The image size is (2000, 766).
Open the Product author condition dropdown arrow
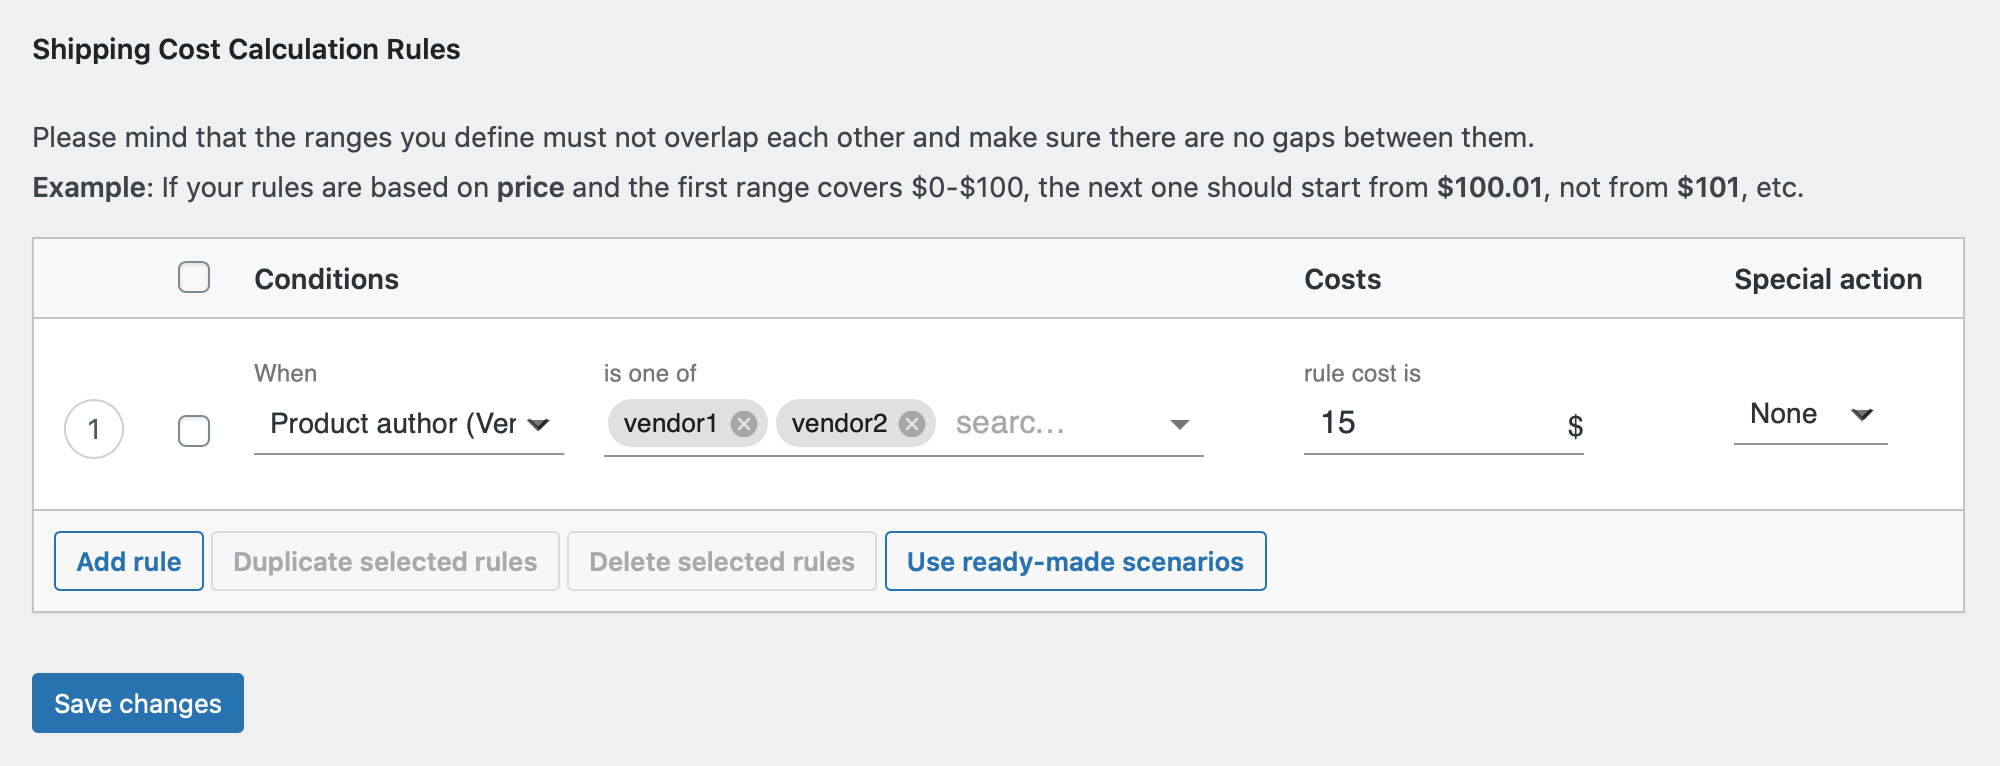coord(537,424)
